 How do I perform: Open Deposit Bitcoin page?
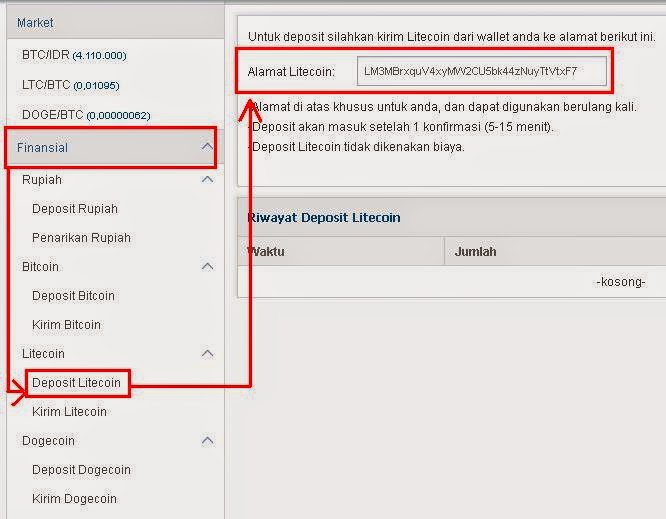tap(73, 296)
